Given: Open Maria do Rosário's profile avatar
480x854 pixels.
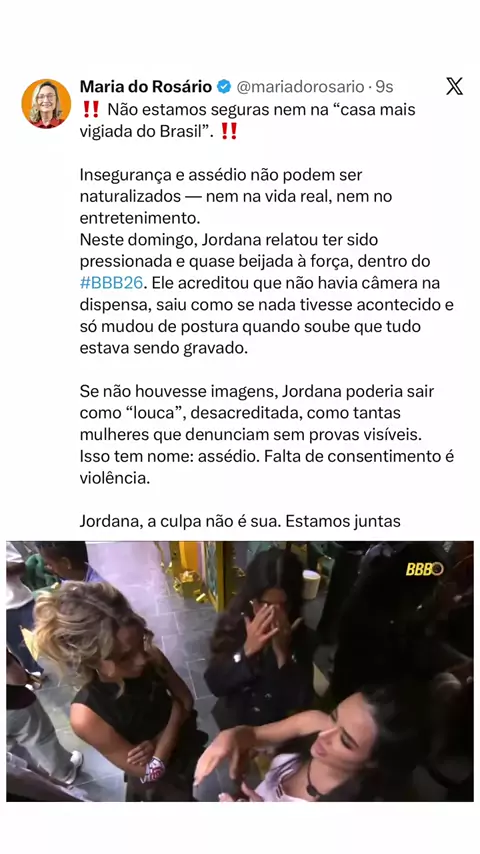Looking at the screenshot, I should click(46, 103).
